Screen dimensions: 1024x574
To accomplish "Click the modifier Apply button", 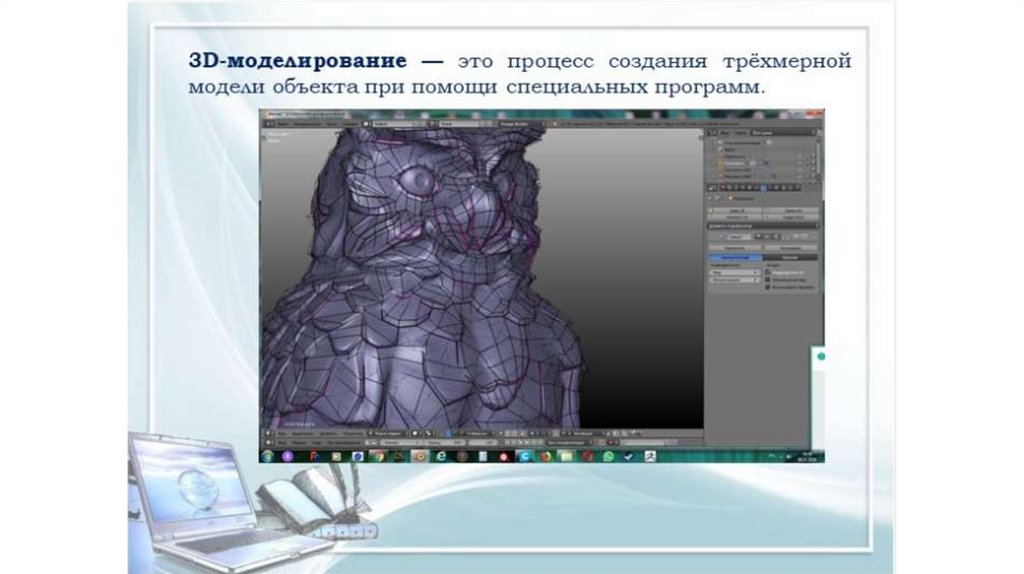I will point(735,248).
